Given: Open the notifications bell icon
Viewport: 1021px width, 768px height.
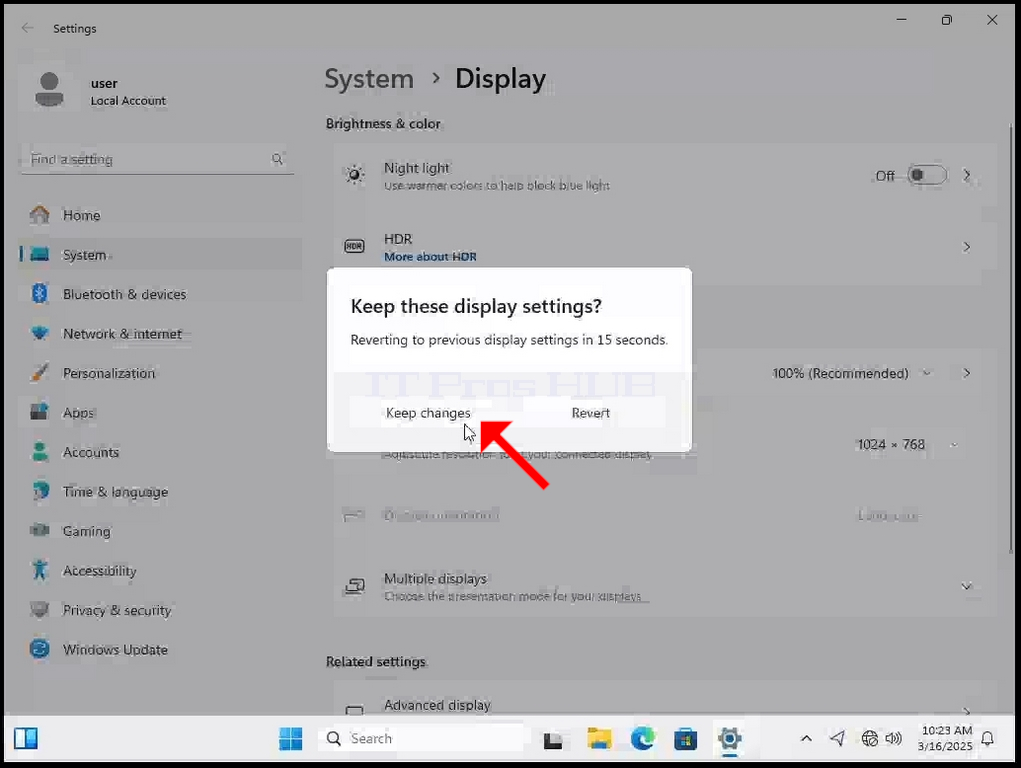Looking at the screenshot, I should pyautogui.click(x=988, y=738).
